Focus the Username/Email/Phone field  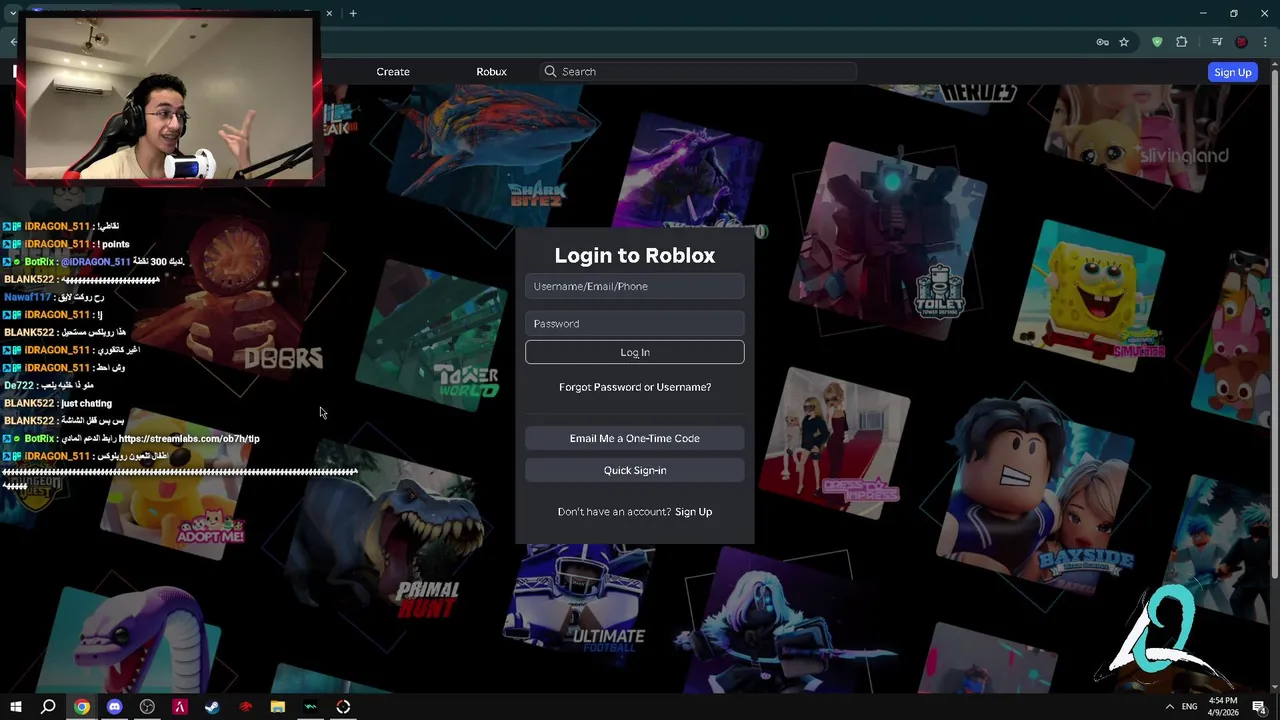point(635,286)
